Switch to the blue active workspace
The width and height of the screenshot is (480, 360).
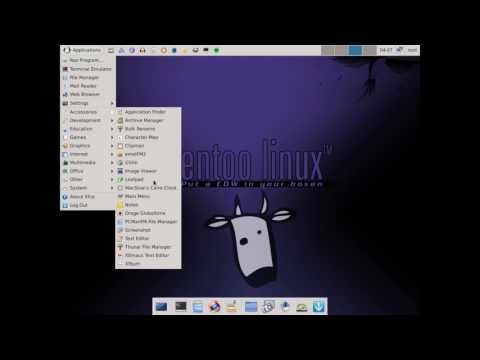[356, 50]
